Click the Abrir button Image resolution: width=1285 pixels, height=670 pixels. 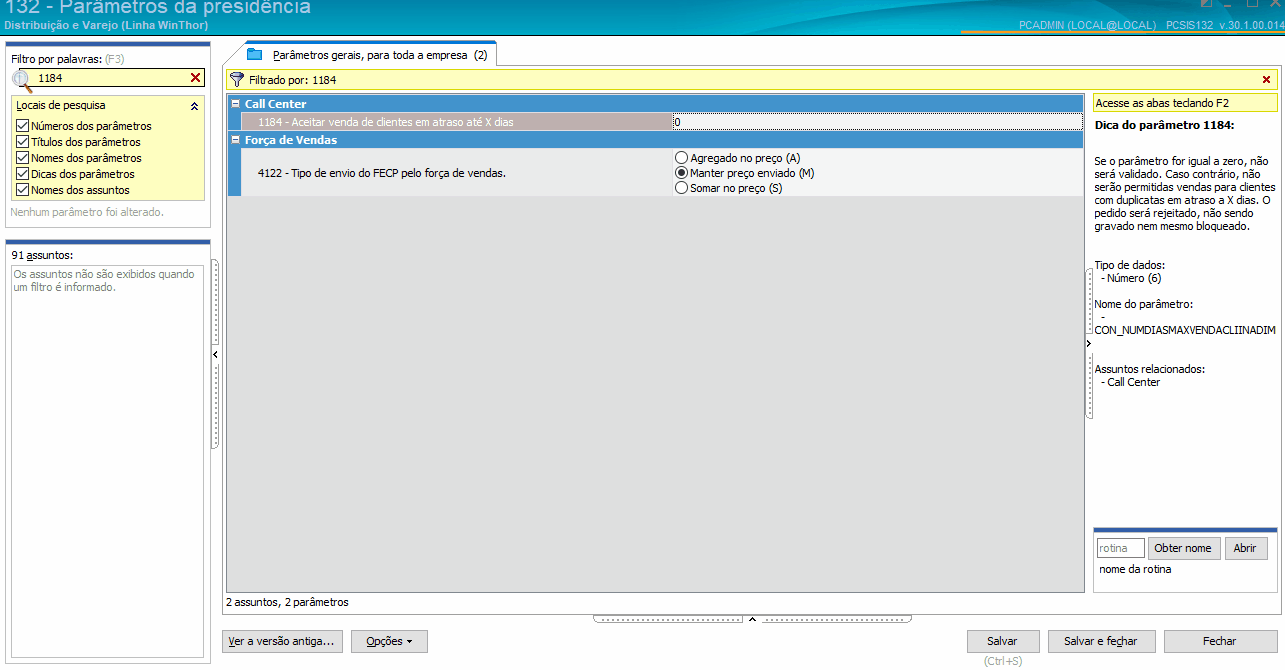(x=1245, y=548)
